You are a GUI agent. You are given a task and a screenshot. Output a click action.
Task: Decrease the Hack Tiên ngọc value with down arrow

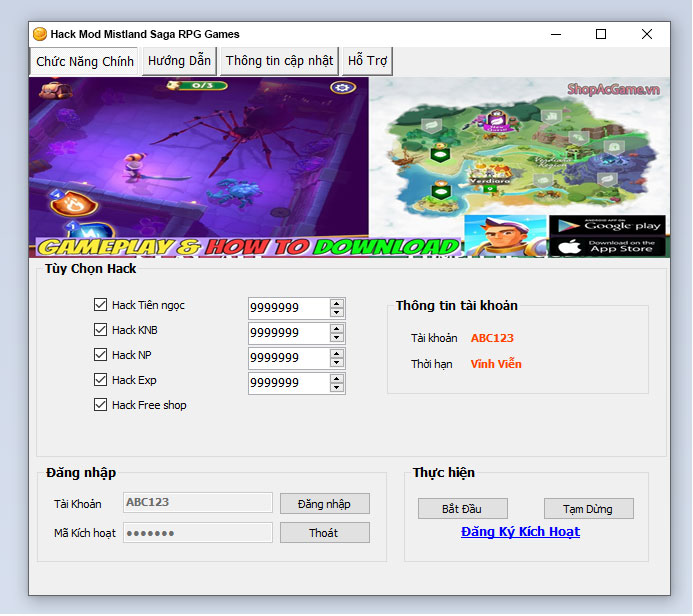click(337, 312)
